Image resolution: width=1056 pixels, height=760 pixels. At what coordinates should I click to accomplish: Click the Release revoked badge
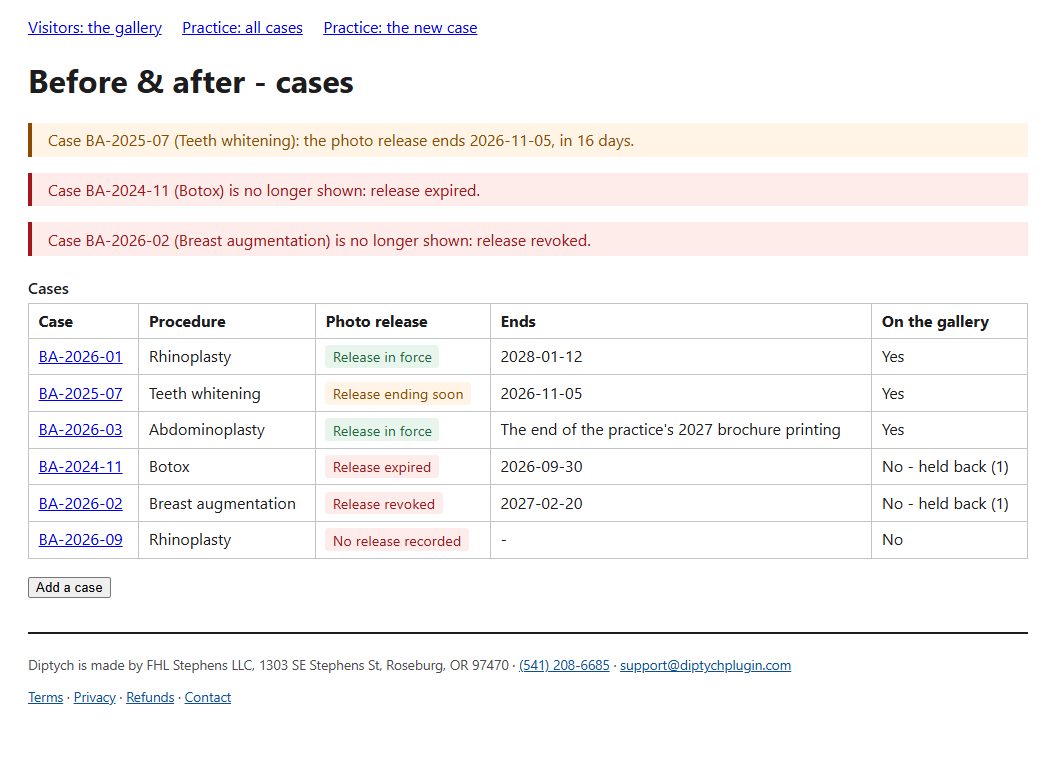tap(384, 504)
